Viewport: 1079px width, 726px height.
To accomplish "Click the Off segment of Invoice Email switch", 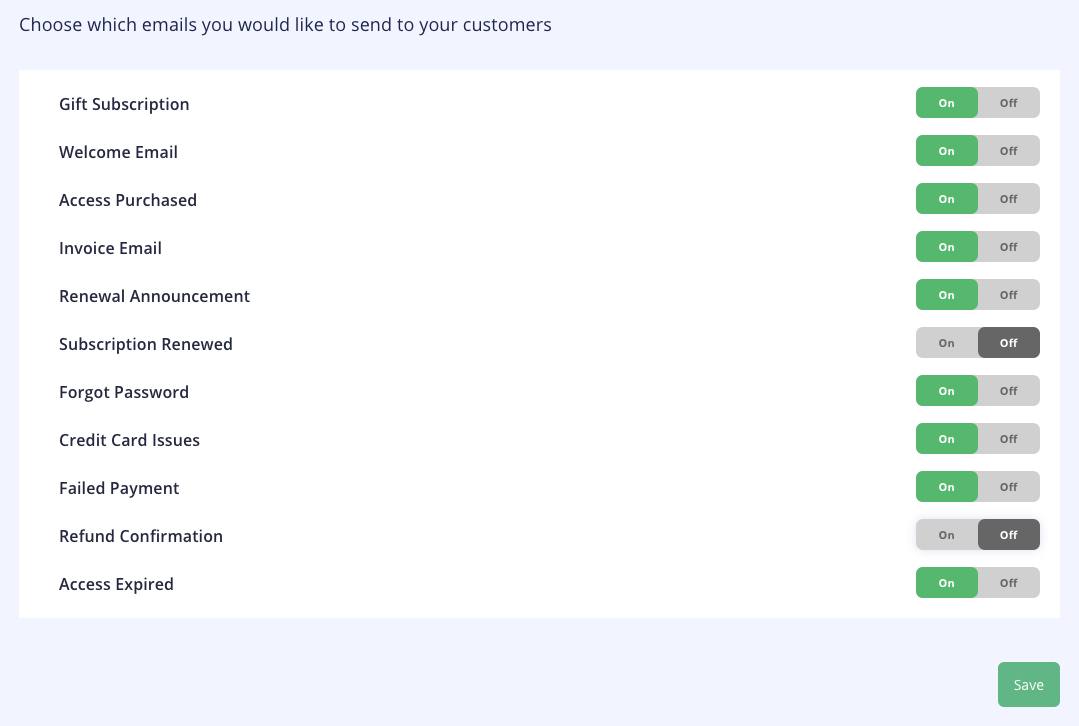I will pyautogui.click(x=1008, y=246).
